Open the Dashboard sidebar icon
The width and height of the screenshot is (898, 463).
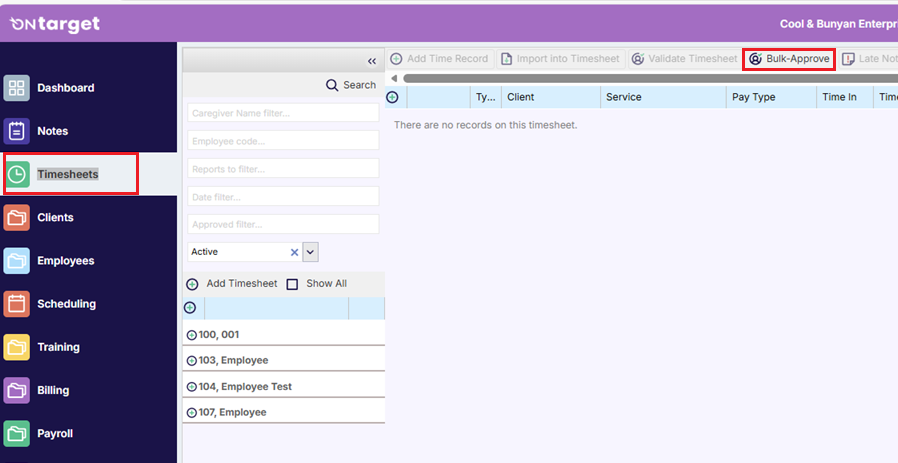coord(17,88)
